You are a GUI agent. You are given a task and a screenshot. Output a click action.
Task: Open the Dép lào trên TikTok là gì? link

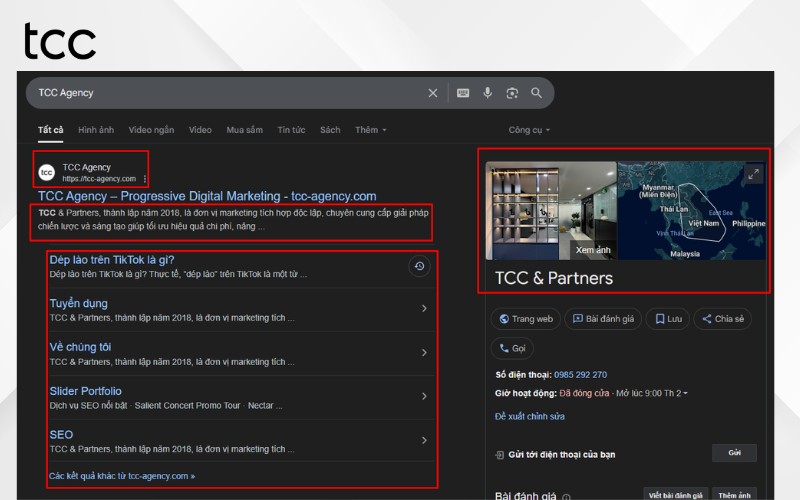(x=112, y=260)
